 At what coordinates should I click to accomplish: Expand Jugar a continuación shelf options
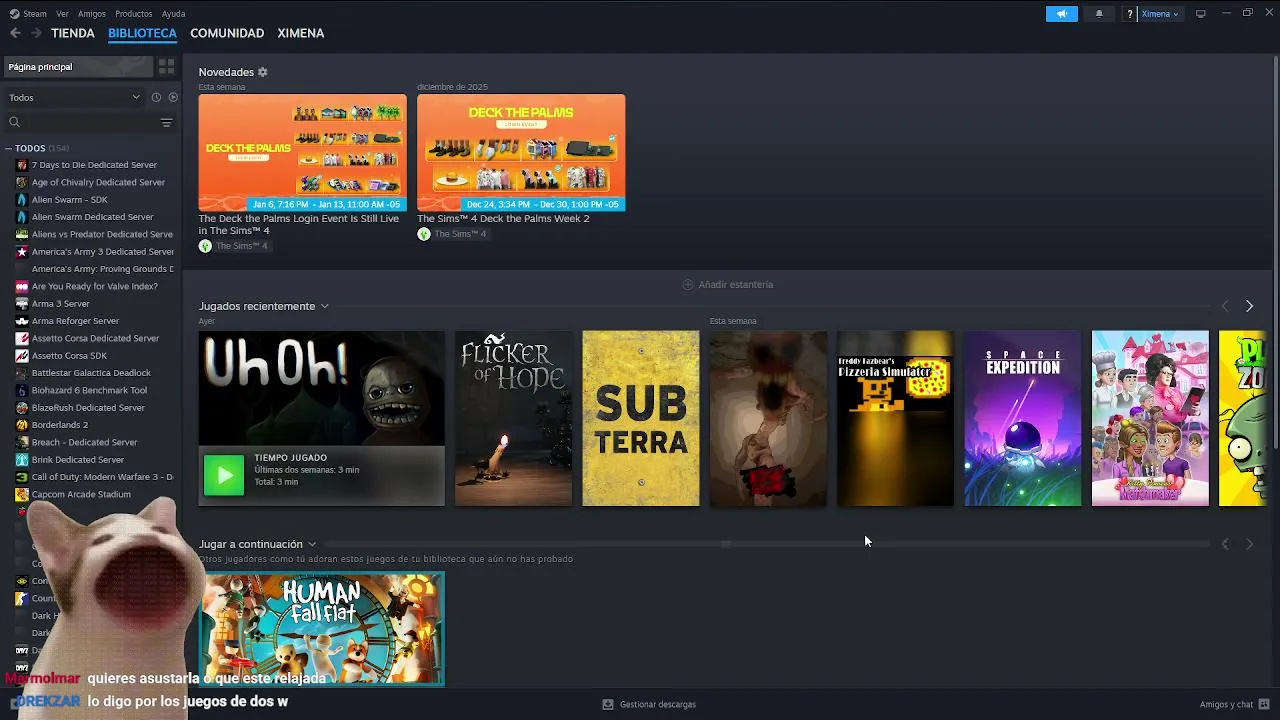point(312,544)
